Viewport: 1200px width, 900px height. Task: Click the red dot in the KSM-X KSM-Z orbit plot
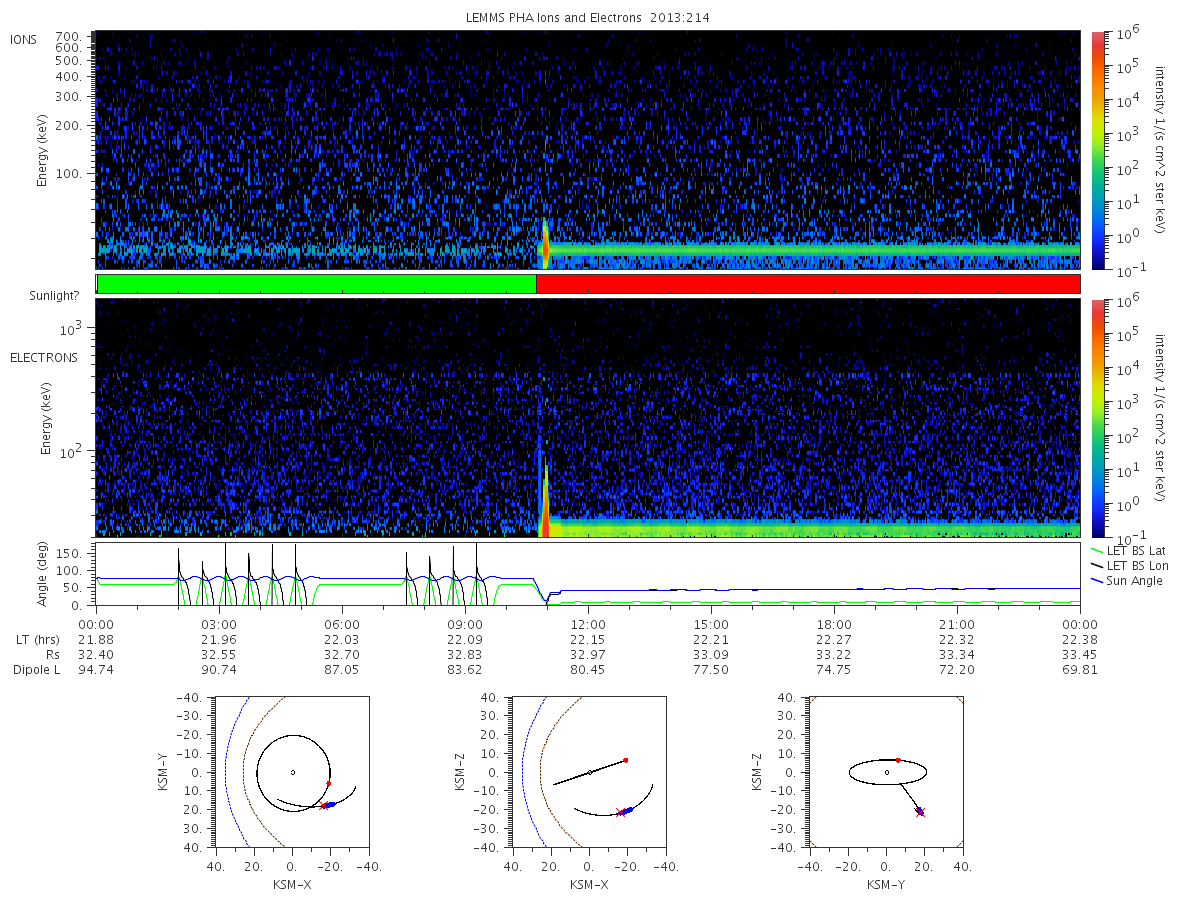(625, 760)
